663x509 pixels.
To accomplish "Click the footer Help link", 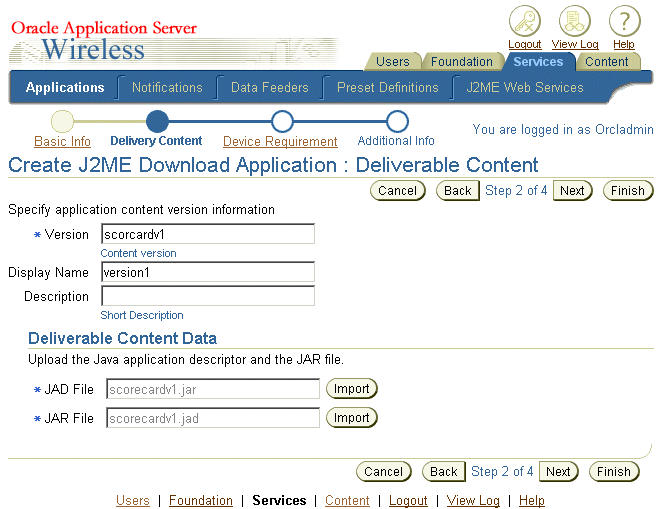I will tap(531, 500).
